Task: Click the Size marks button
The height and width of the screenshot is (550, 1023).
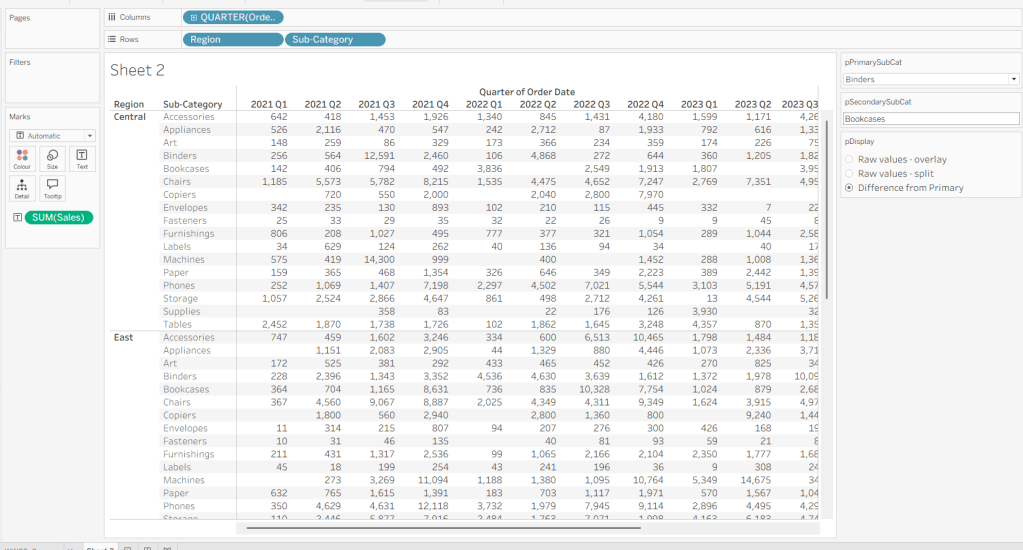Action: (52, 159)
